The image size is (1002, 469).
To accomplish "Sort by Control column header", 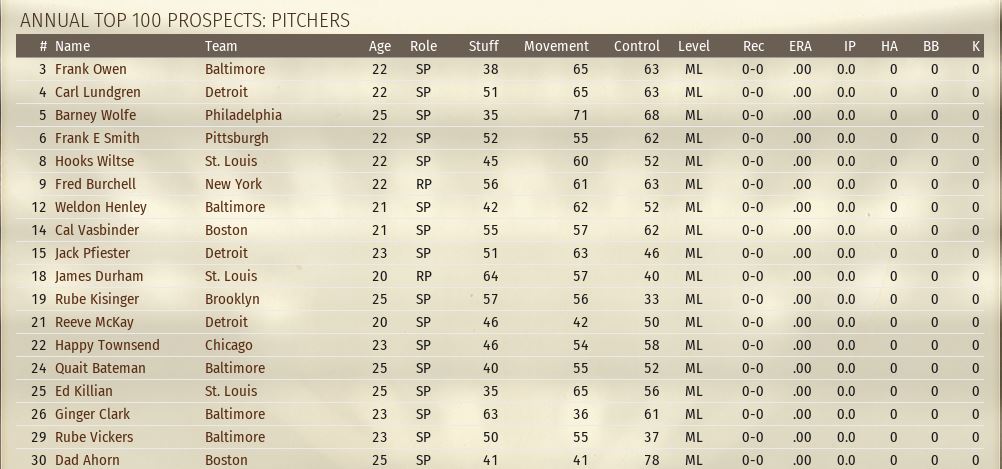I will tap(636, 46).
